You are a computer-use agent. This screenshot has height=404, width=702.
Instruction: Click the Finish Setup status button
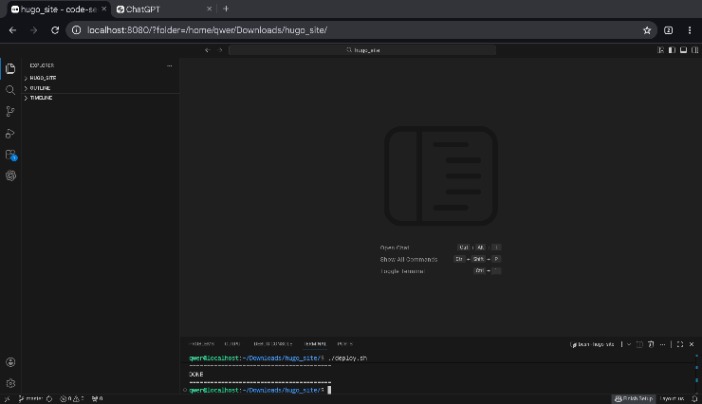click(x=634, y=399)
